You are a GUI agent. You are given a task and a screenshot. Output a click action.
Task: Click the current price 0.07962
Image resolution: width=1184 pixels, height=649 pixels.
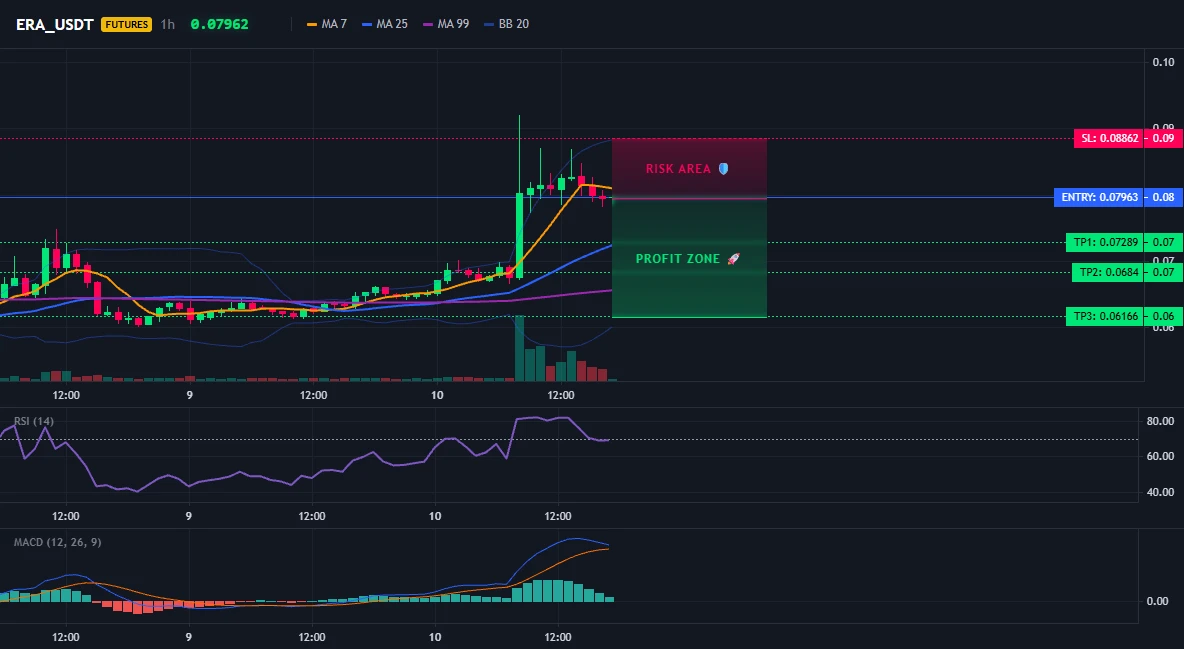219,24
